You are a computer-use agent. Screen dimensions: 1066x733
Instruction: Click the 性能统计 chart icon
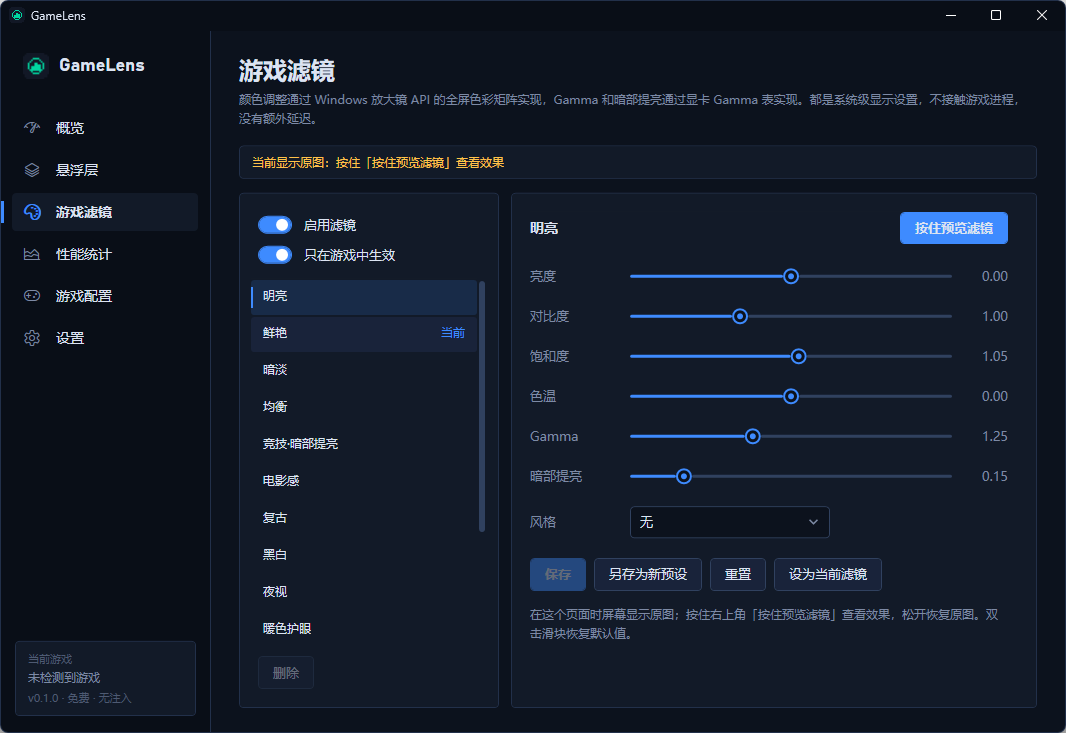click(x=32, y=254)
